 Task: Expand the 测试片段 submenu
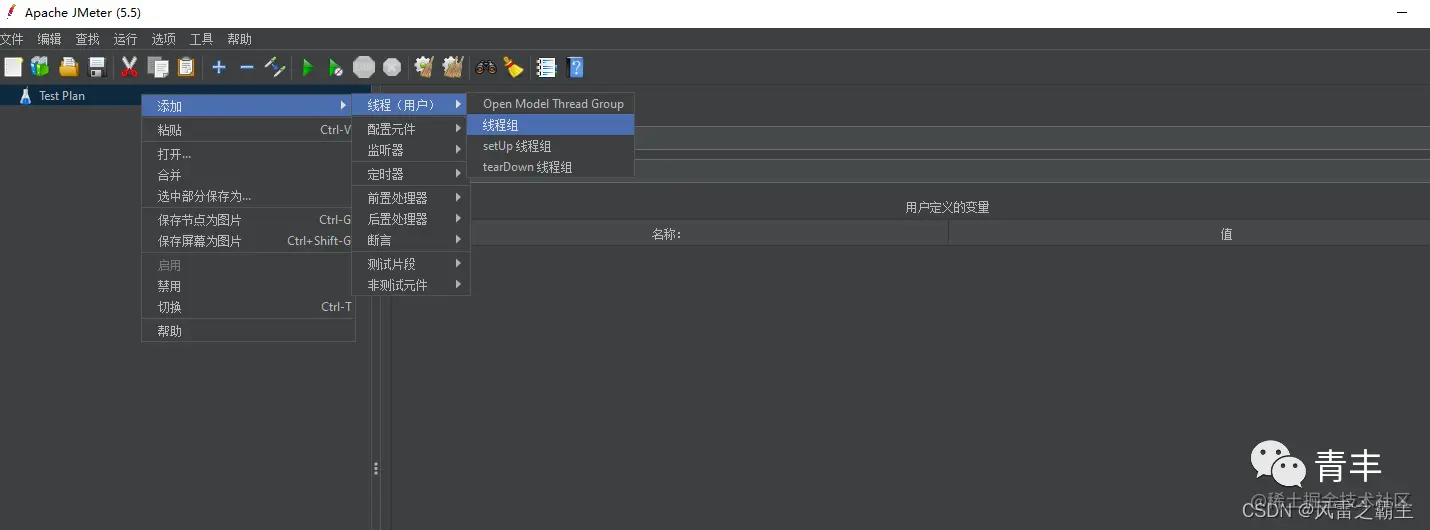(410, 264)
